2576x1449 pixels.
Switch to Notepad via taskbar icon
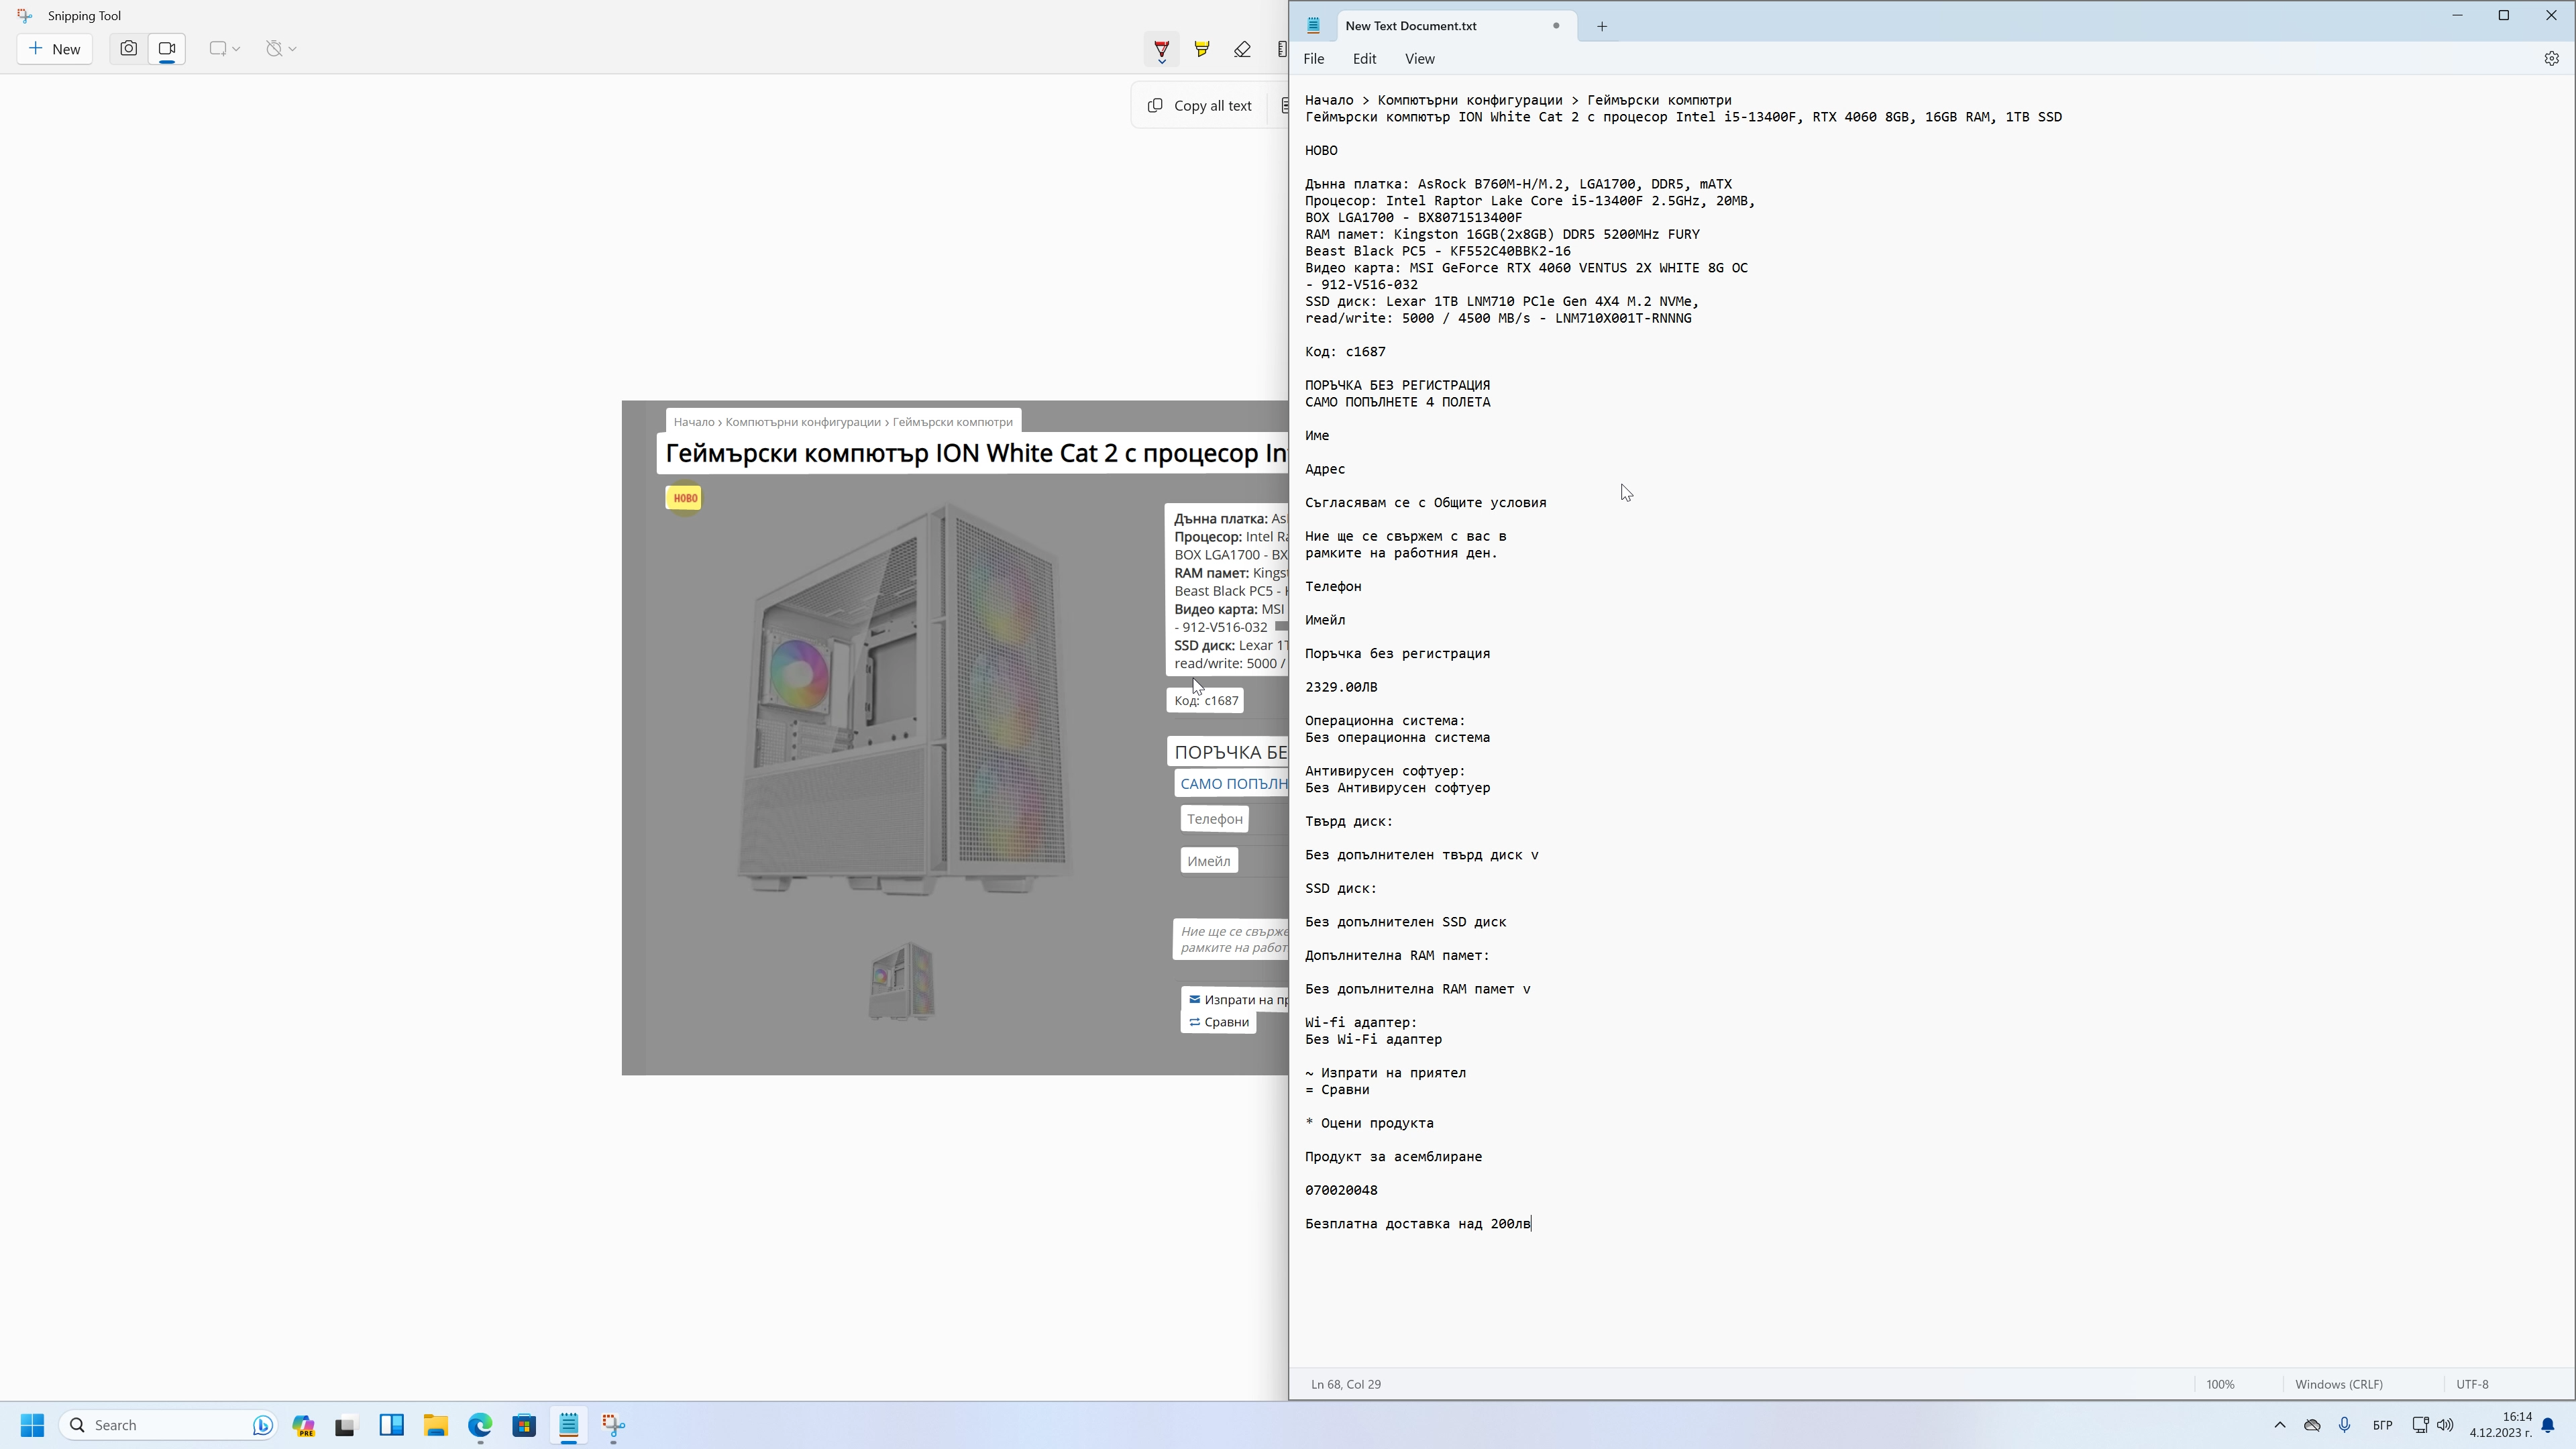click(x=569, y=1425)
